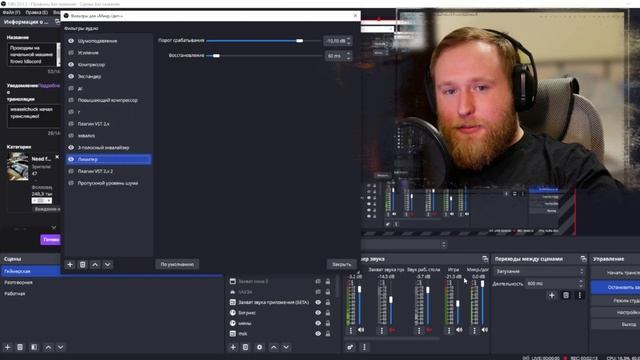Click the Начать трансляцию button
Viewport: 640px width, 360px height.
click(x=616, y=273)
